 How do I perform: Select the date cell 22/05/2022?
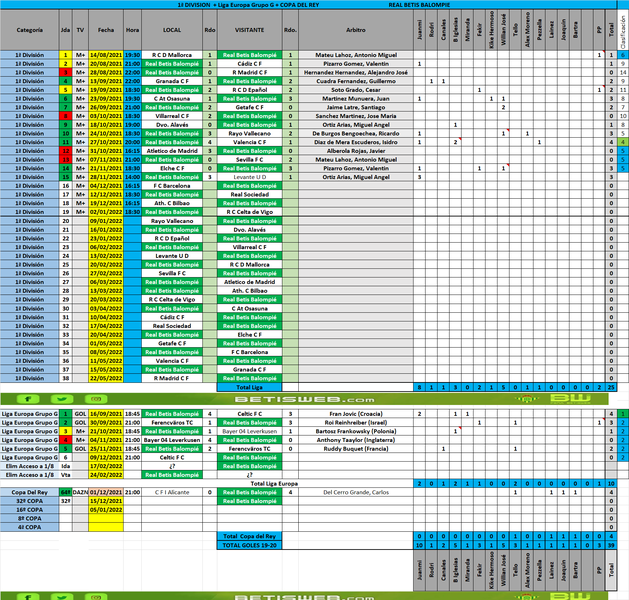click(x=106, y=378)
